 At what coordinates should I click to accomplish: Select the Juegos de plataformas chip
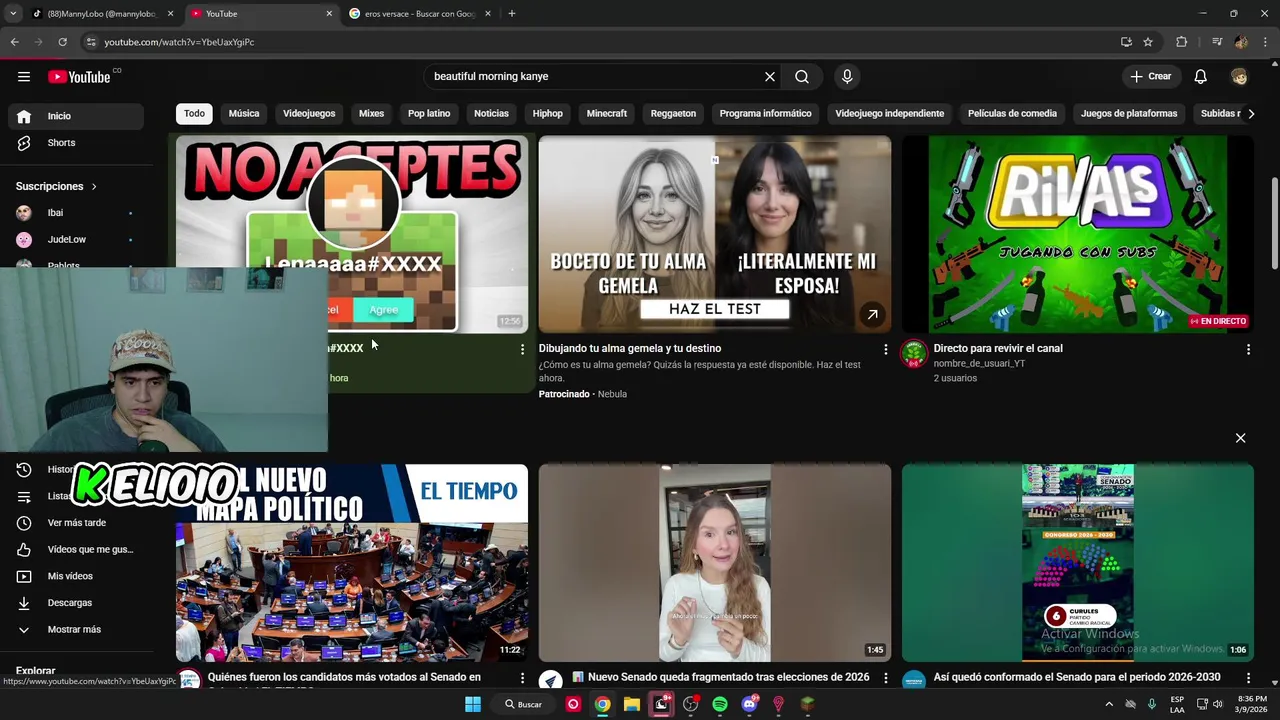coord(1129,113)
